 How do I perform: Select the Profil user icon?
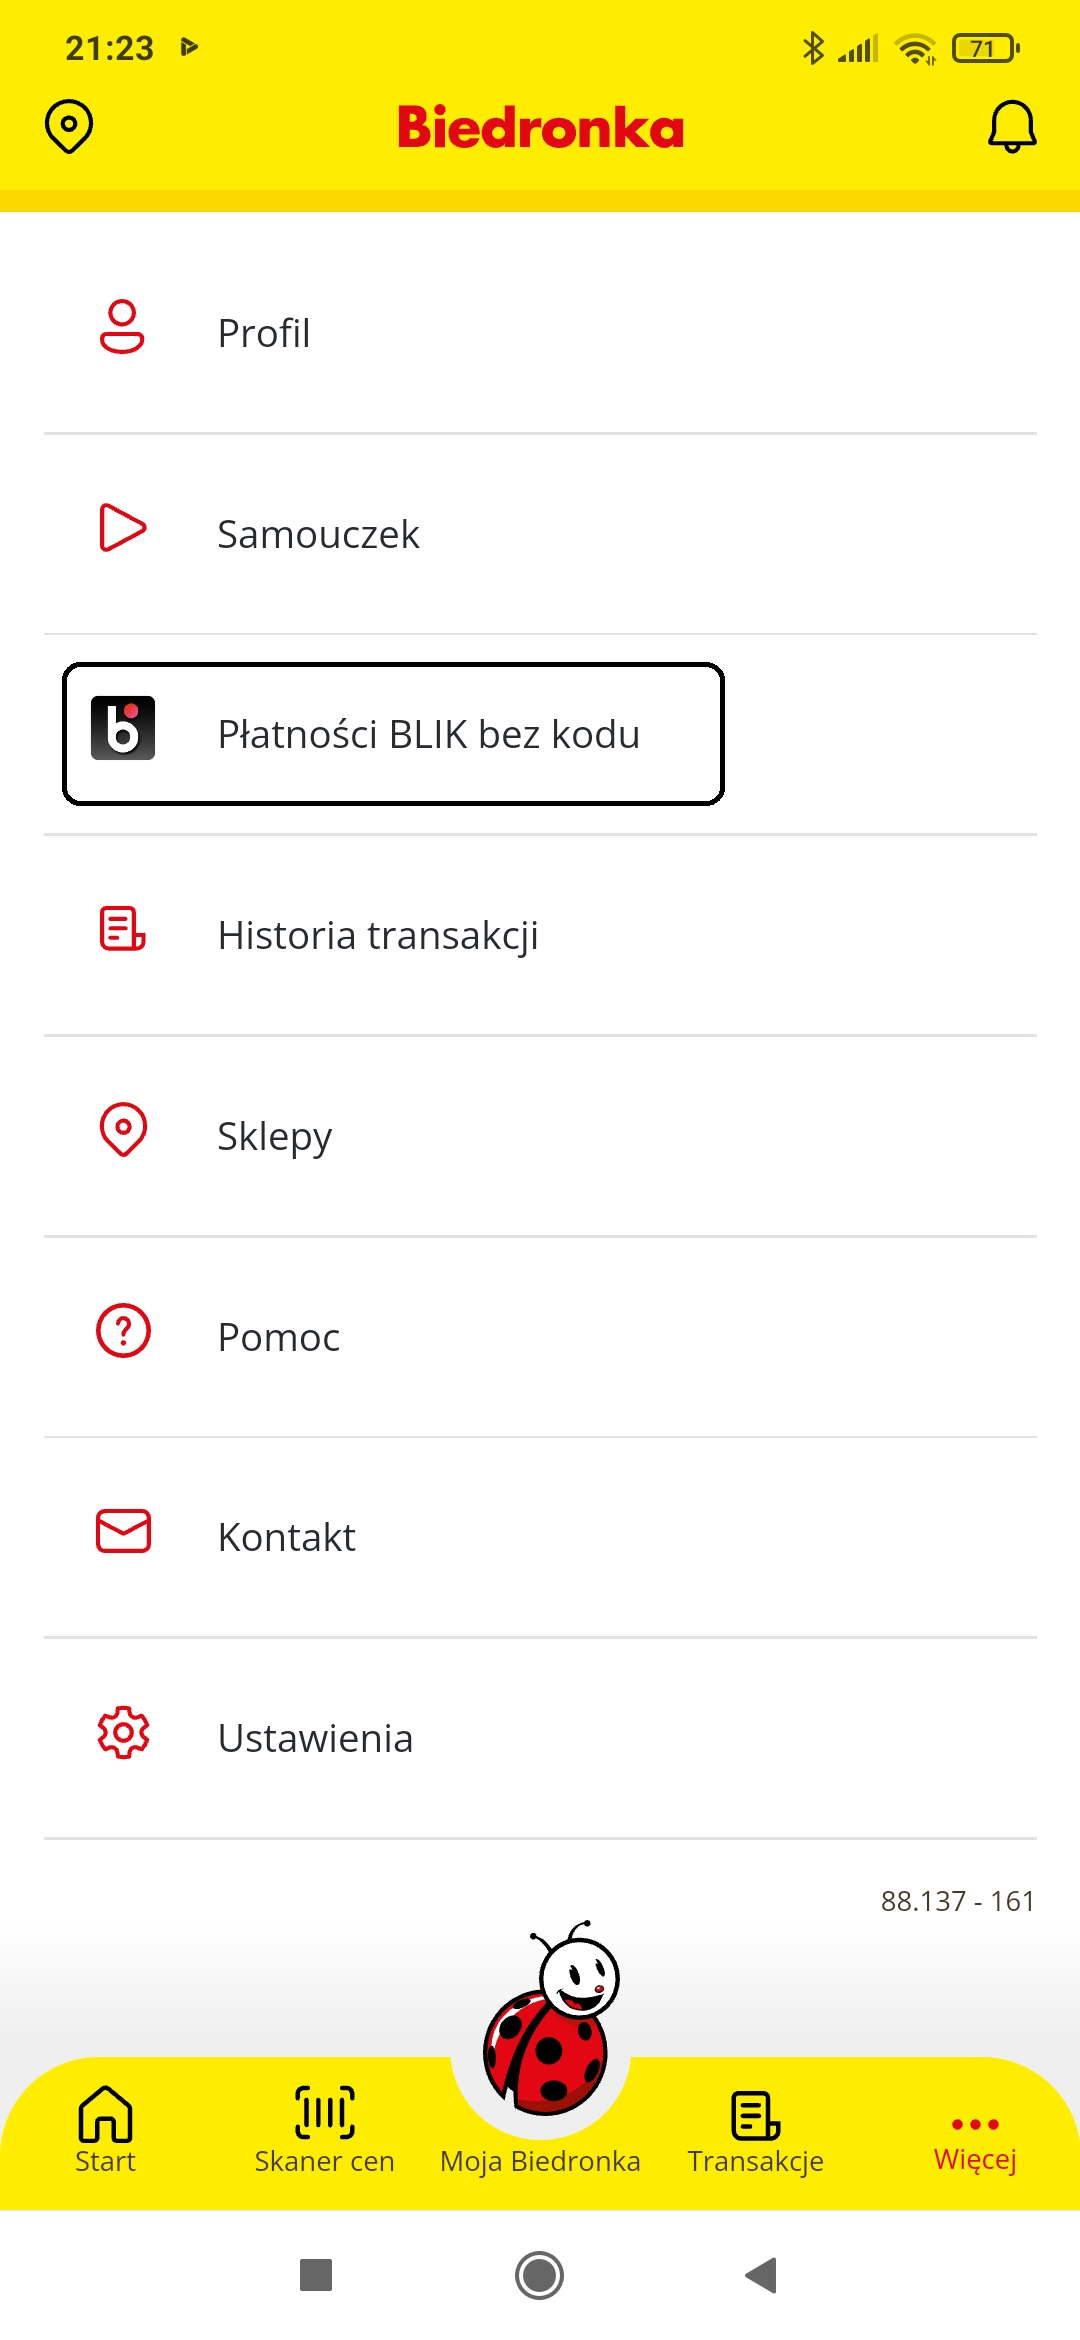tap(122, 330)
